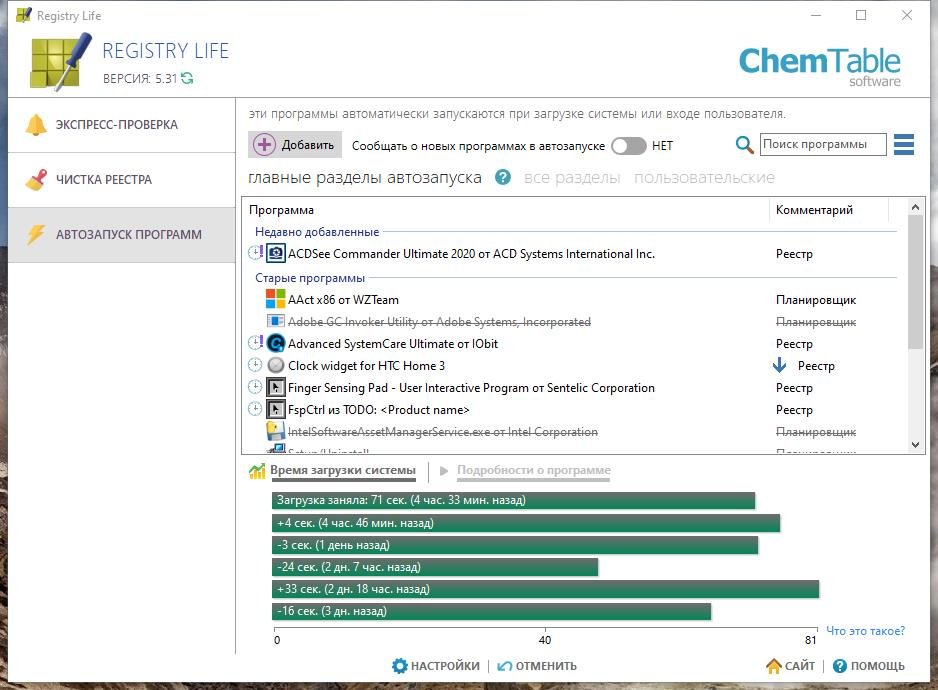Screen dimensions: 938x690
Task: Open 'Подробности о программе' tab
Action: (534, 470)
